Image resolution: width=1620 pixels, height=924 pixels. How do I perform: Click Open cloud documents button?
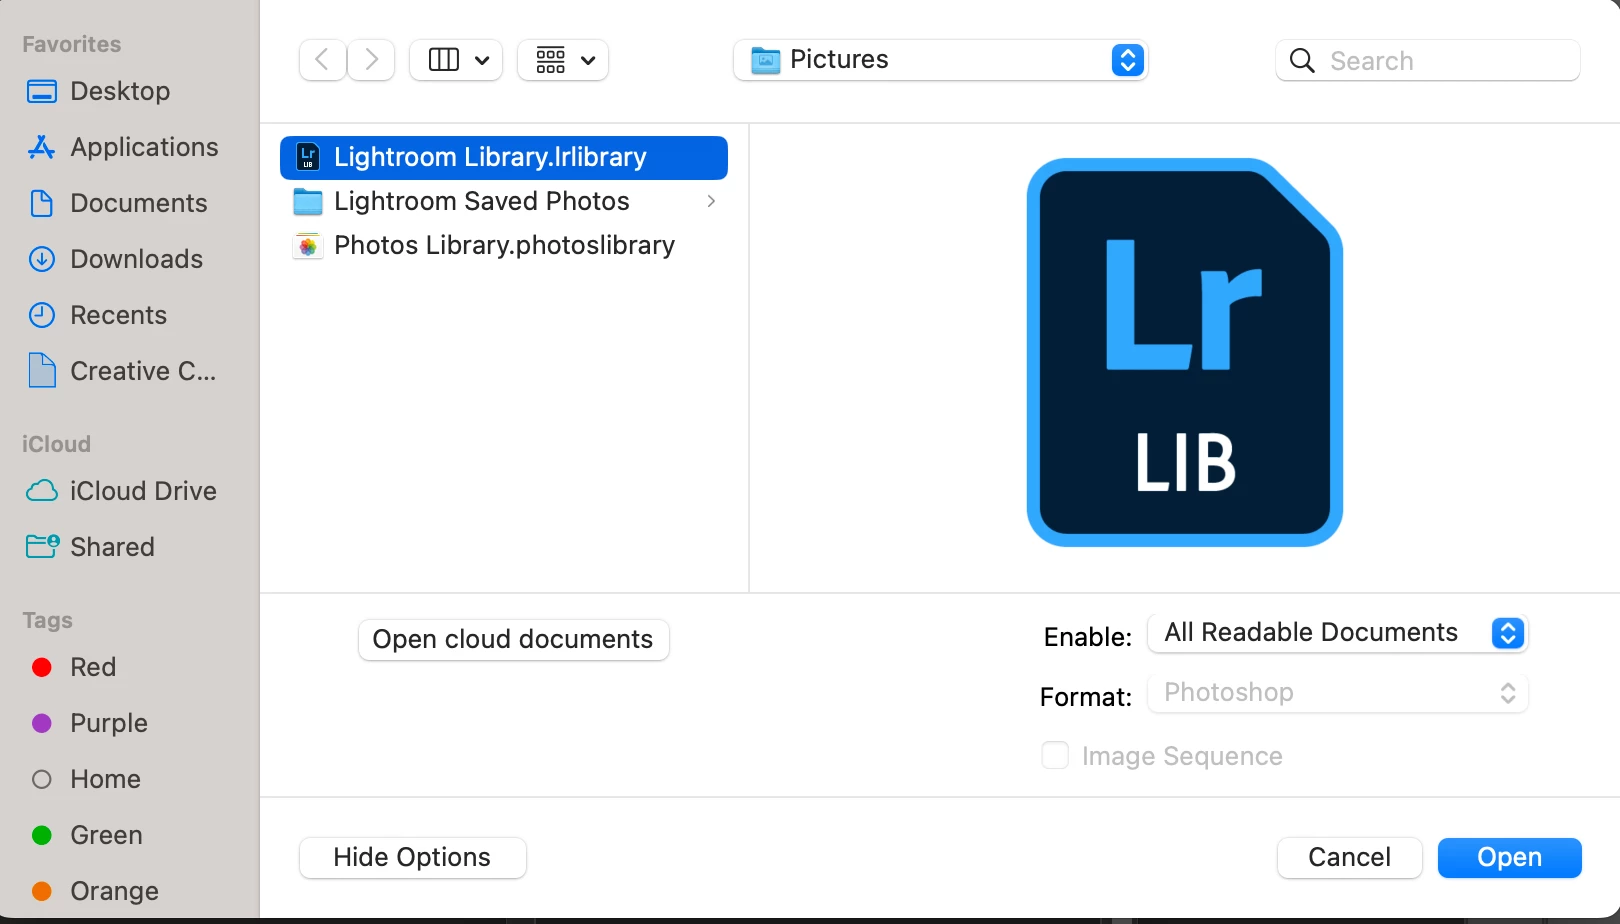[513, 640]
